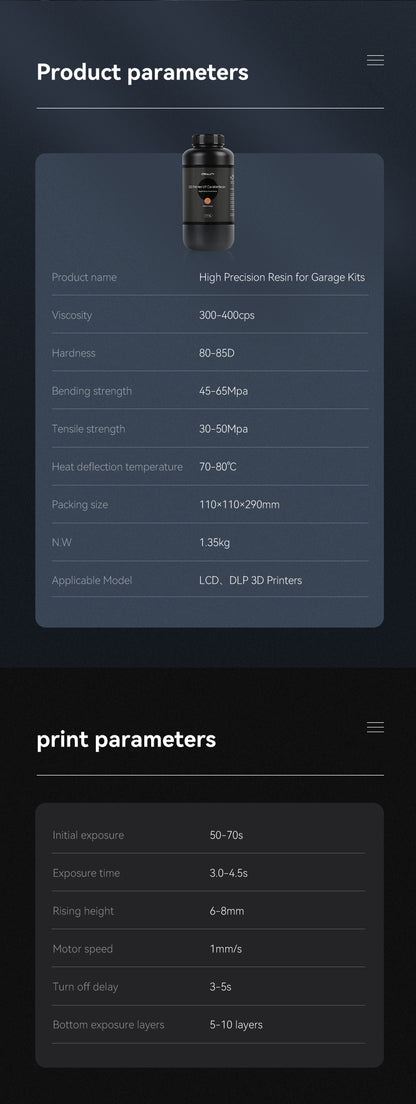Click Bending strength value 45-65Mpa
This screenshot has height=1104, width=416.
[223, 391]
